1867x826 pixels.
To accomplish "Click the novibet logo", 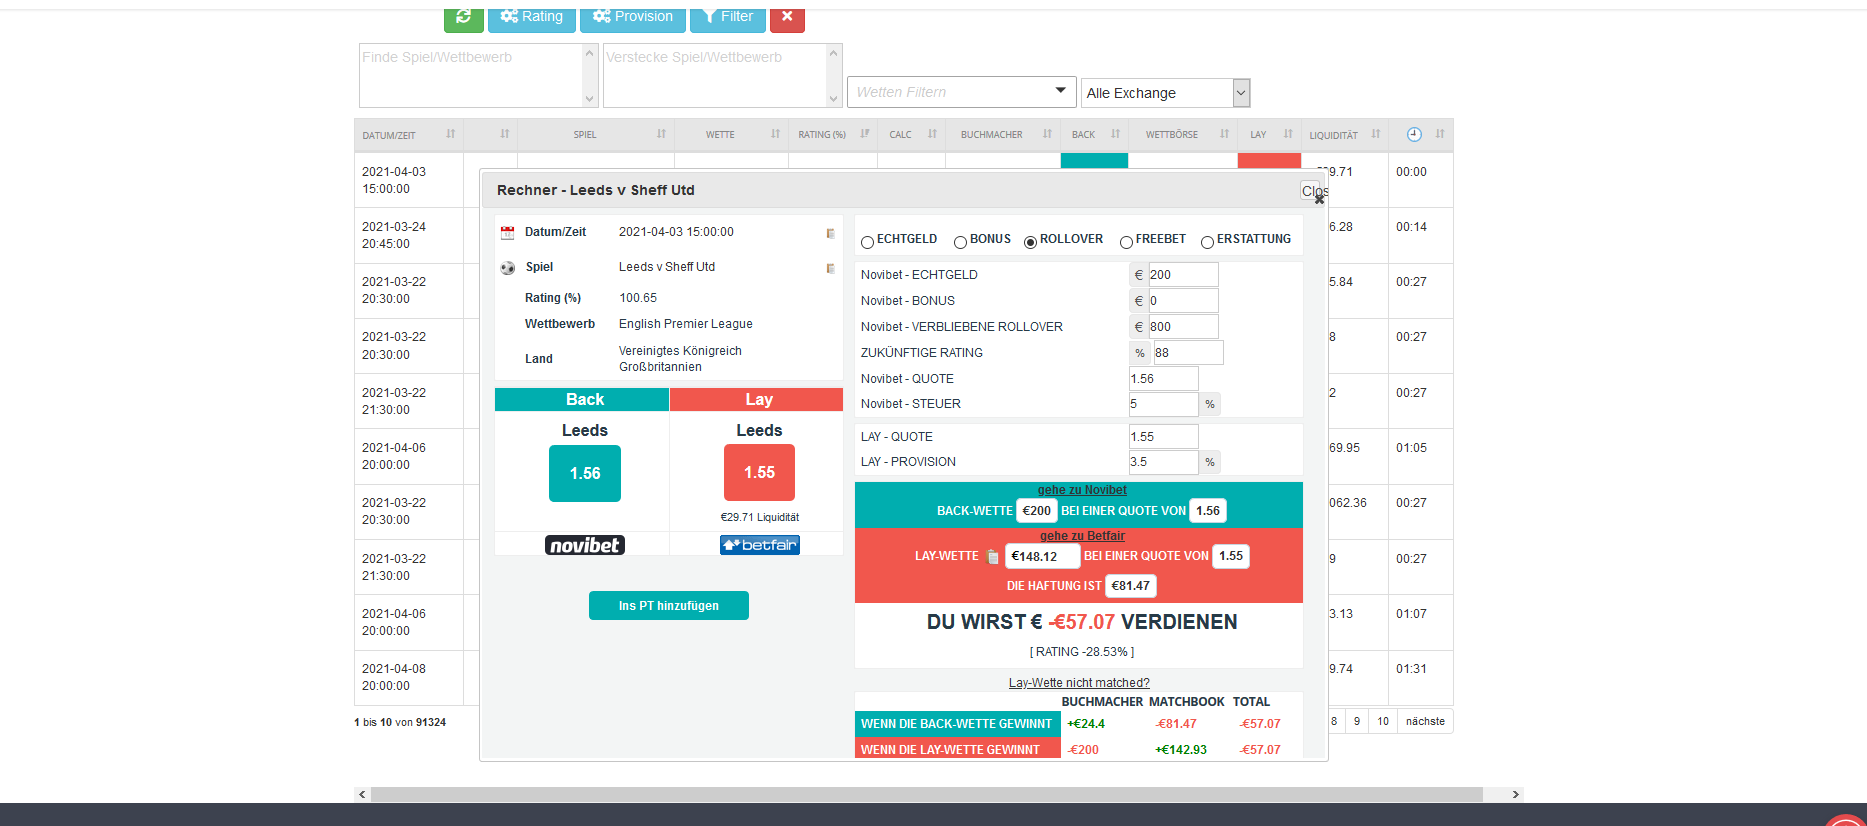I will [x=585, y=545].
